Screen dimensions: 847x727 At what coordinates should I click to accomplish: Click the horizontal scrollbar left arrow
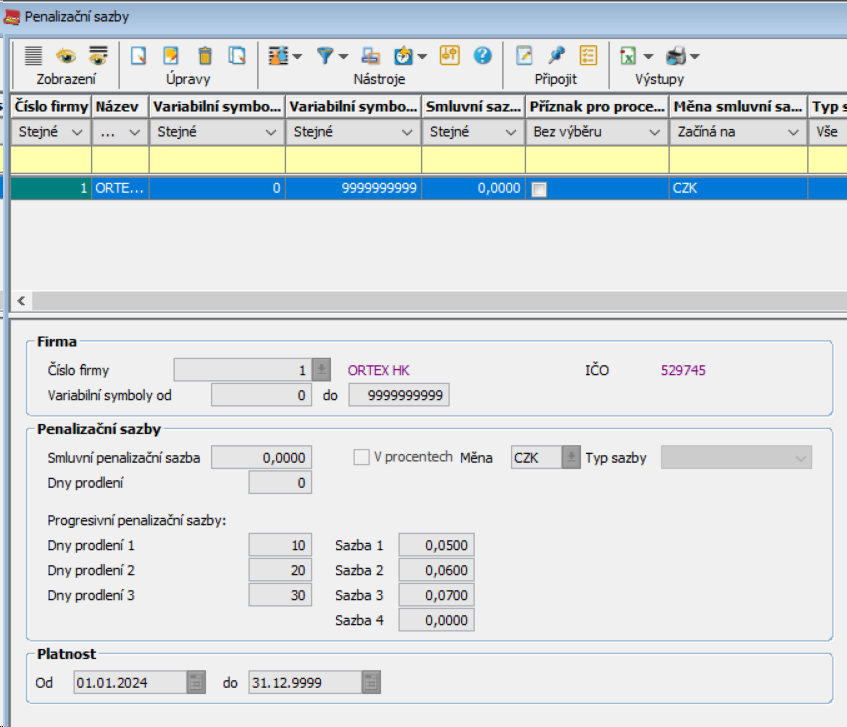tap(20, 300)
